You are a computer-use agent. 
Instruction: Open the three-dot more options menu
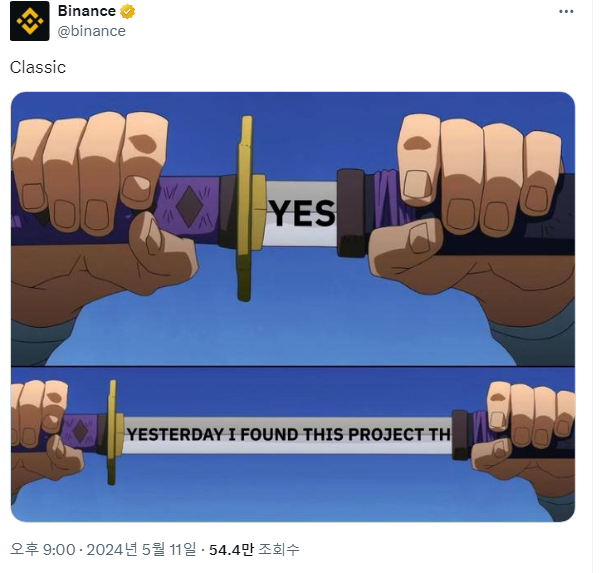566,12
